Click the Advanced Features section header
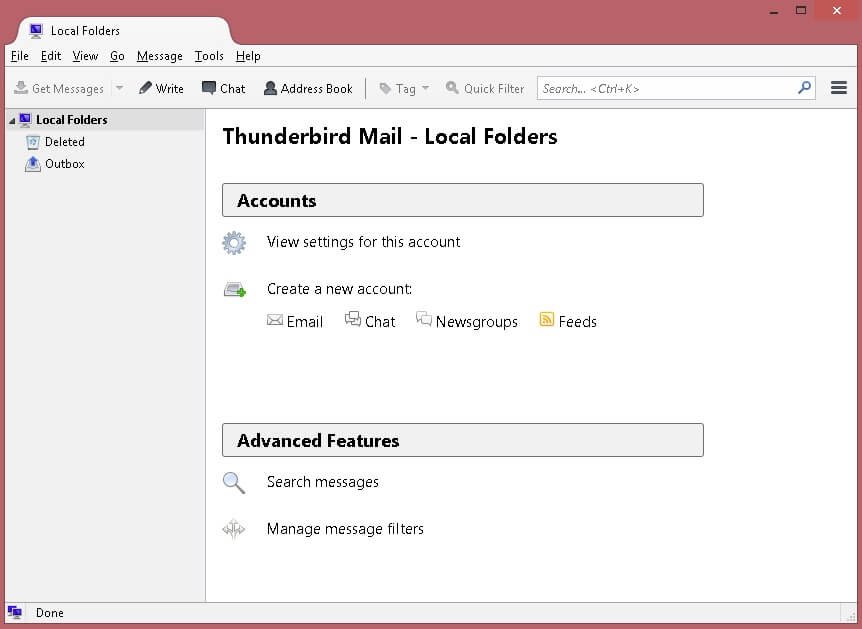Viewport: 862px width, 629px height. coord(463,440)
